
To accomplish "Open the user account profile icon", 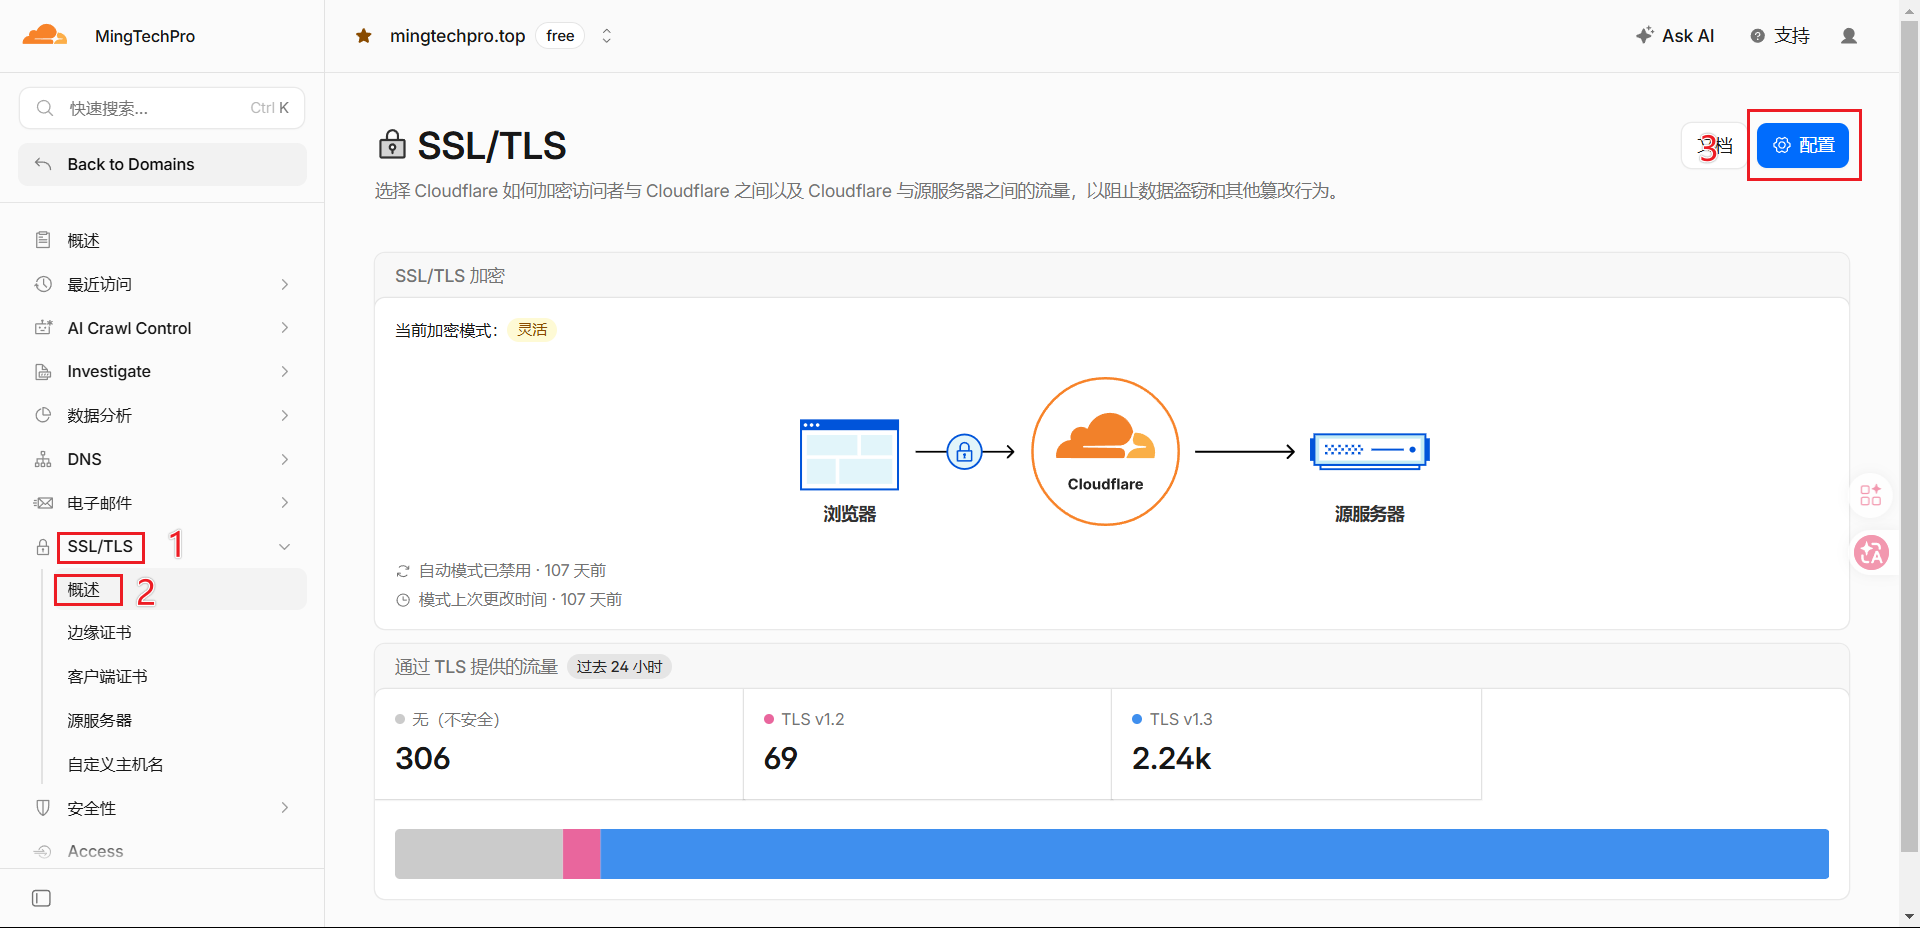I will [1849, 36].
